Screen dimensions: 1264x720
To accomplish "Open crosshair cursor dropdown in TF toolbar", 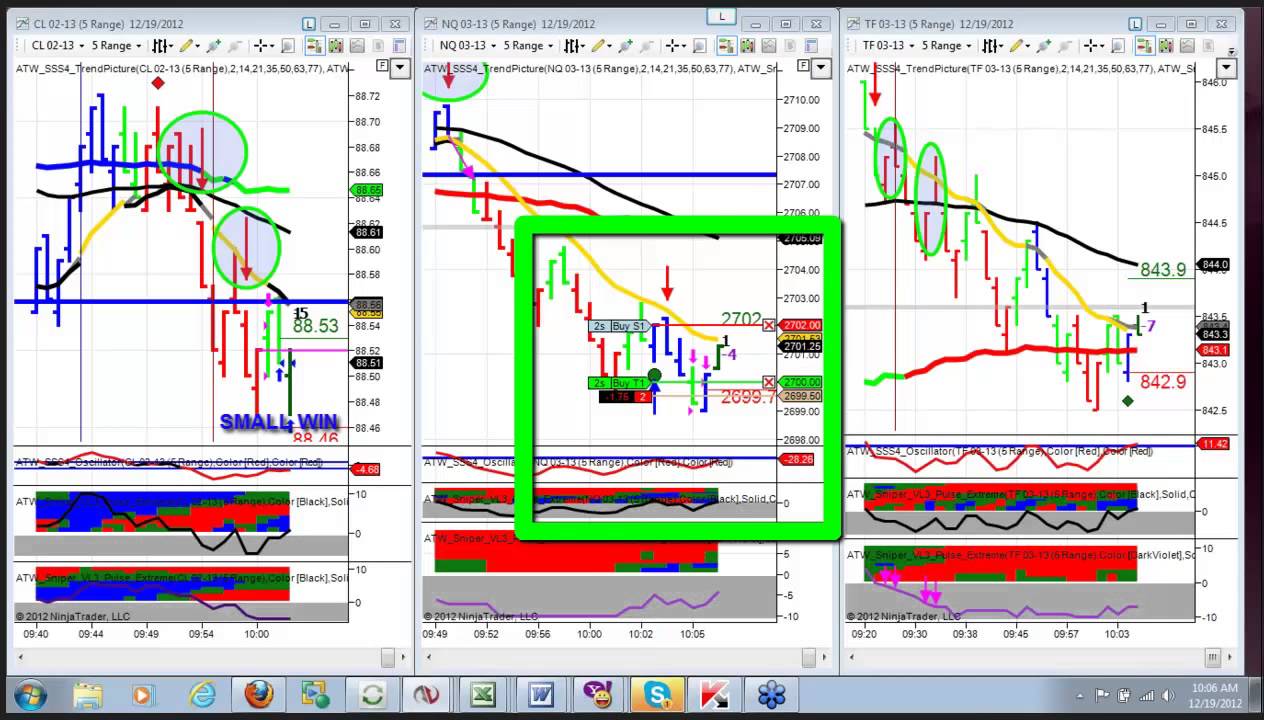I will pos(1093,45).
